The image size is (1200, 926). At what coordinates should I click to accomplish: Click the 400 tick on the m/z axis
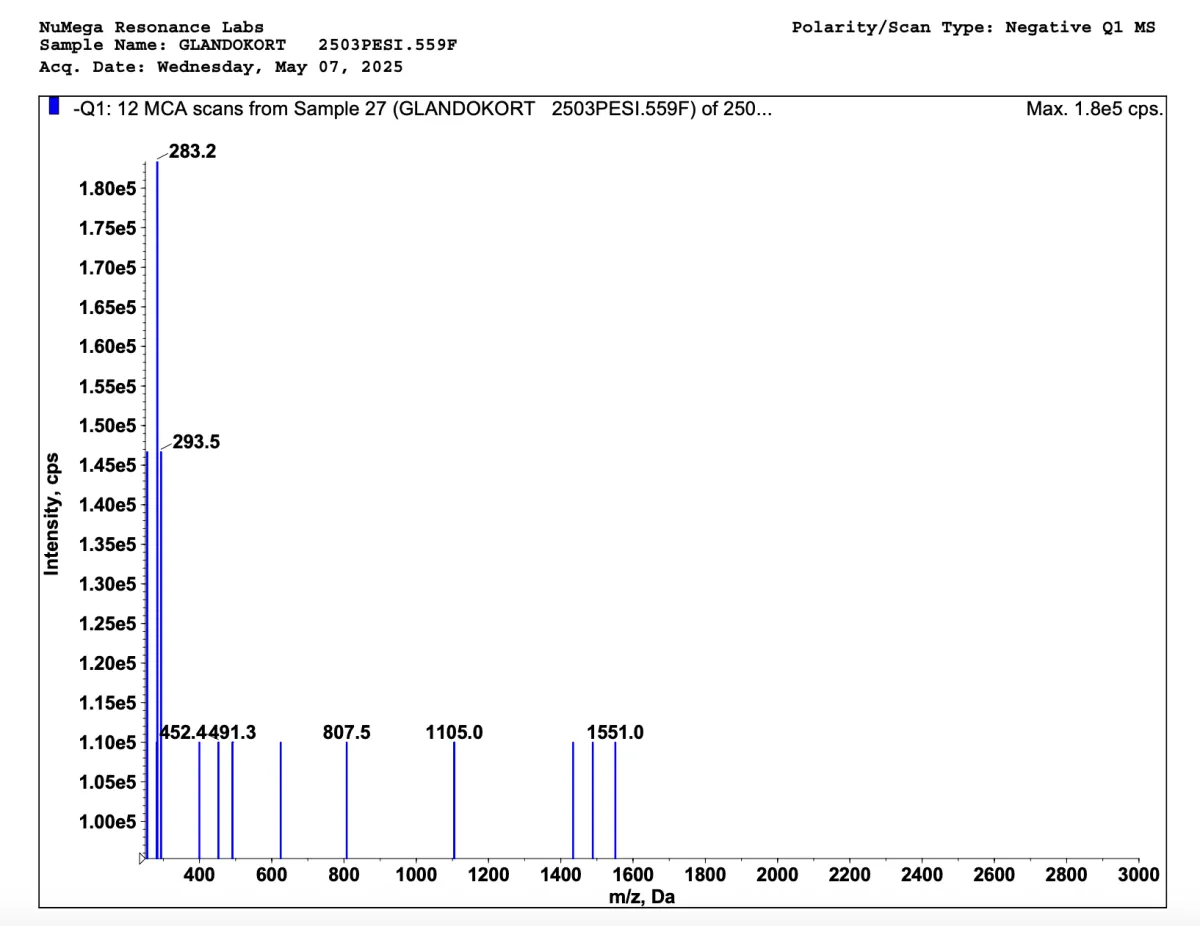199,875
